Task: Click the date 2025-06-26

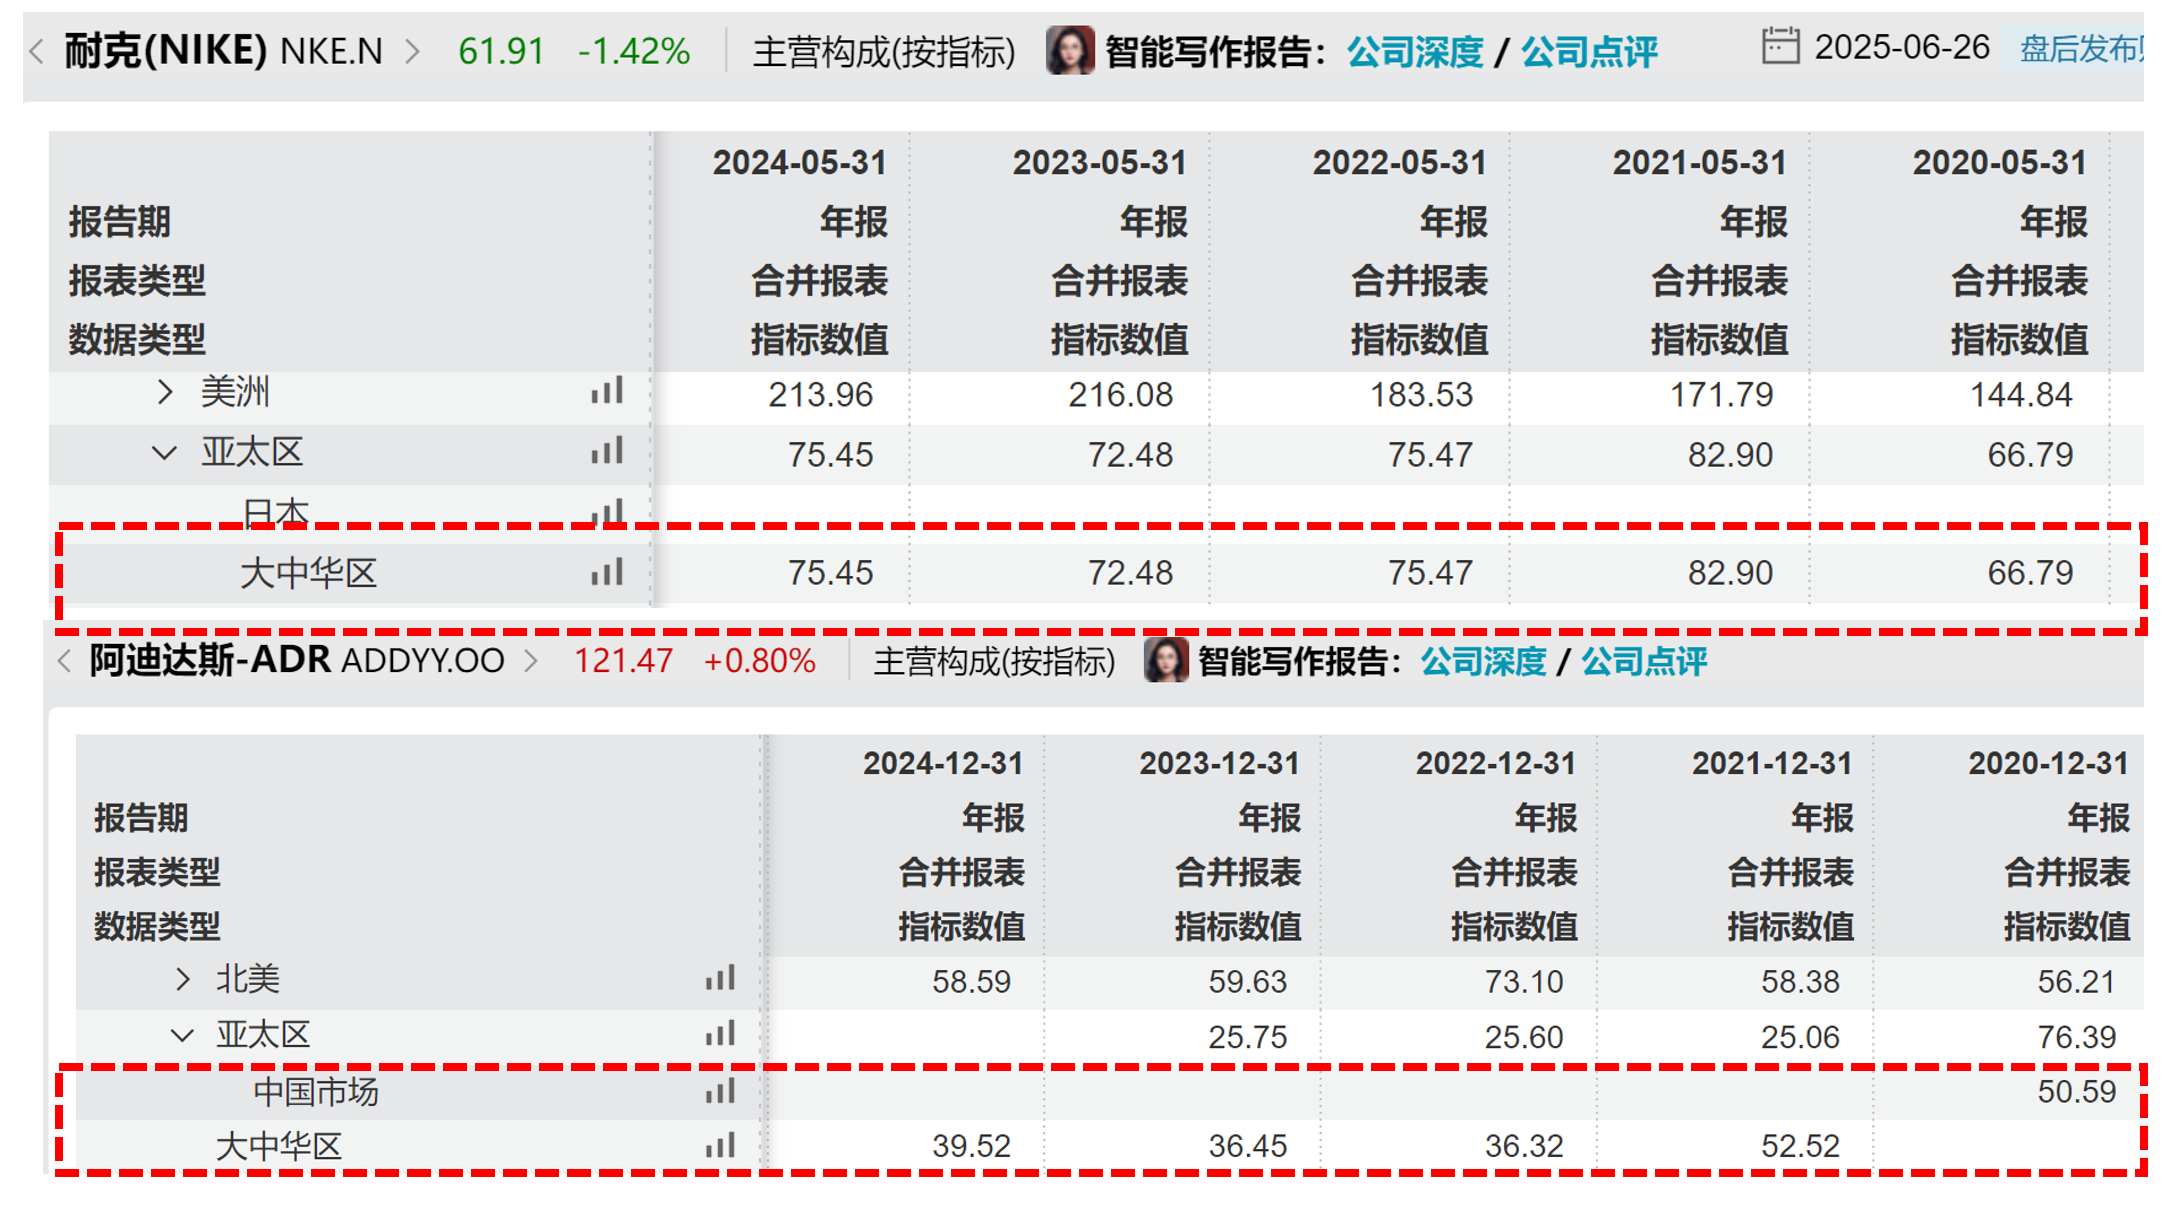Action: (1902, 47)
